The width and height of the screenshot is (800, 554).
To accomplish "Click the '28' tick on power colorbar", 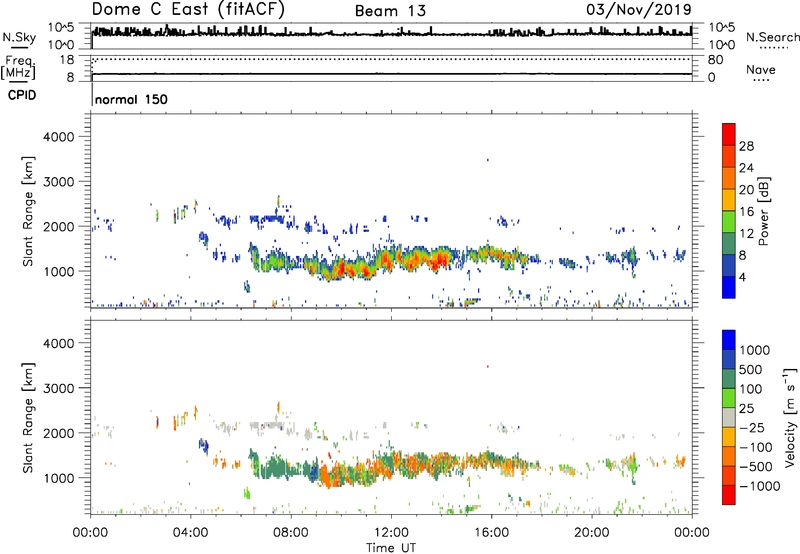I will tap(746, 146).
